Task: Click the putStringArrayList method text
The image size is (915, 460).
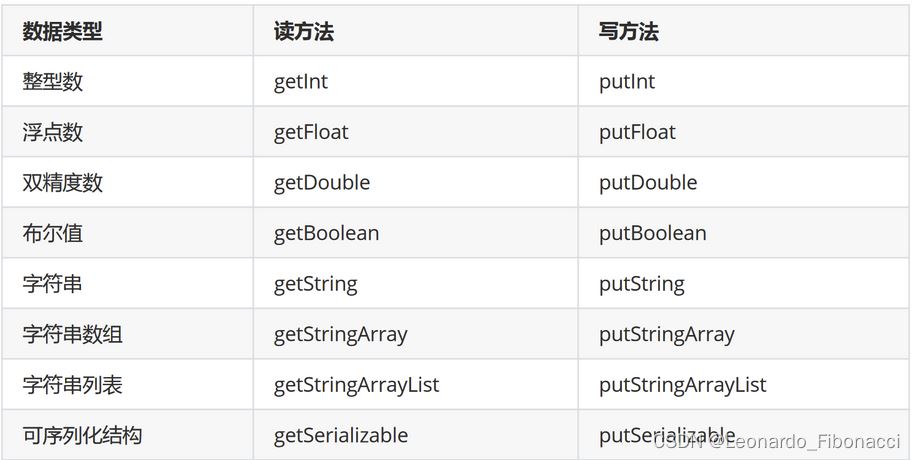Action: click(683, 385)
